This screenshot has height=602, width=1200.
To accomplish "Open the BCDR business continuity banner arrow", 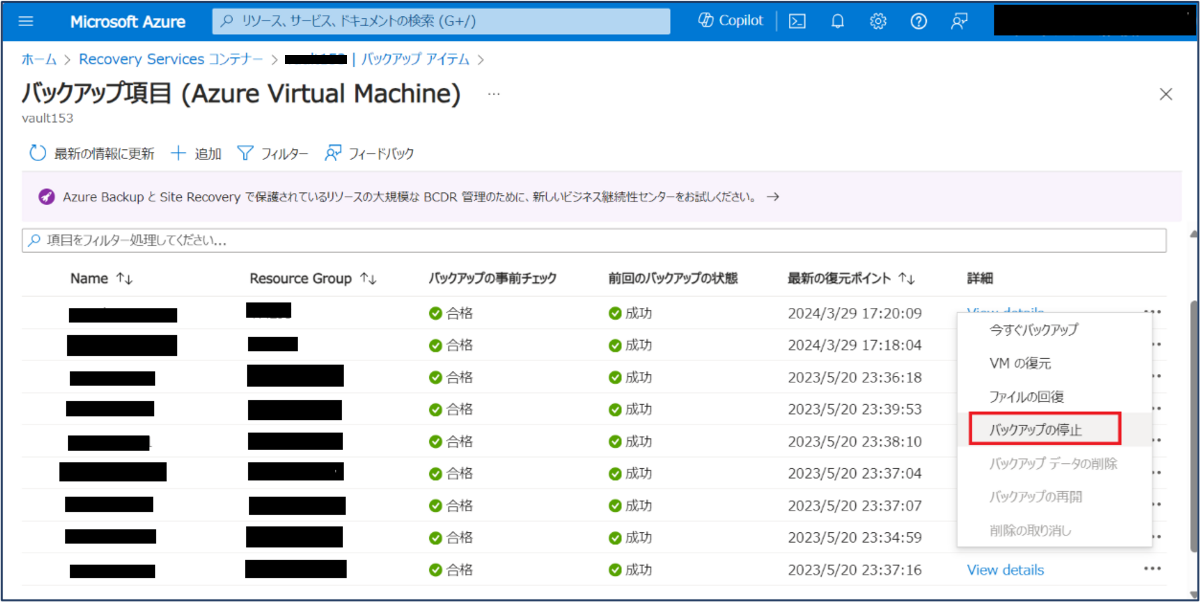I will tap(773, 197).
